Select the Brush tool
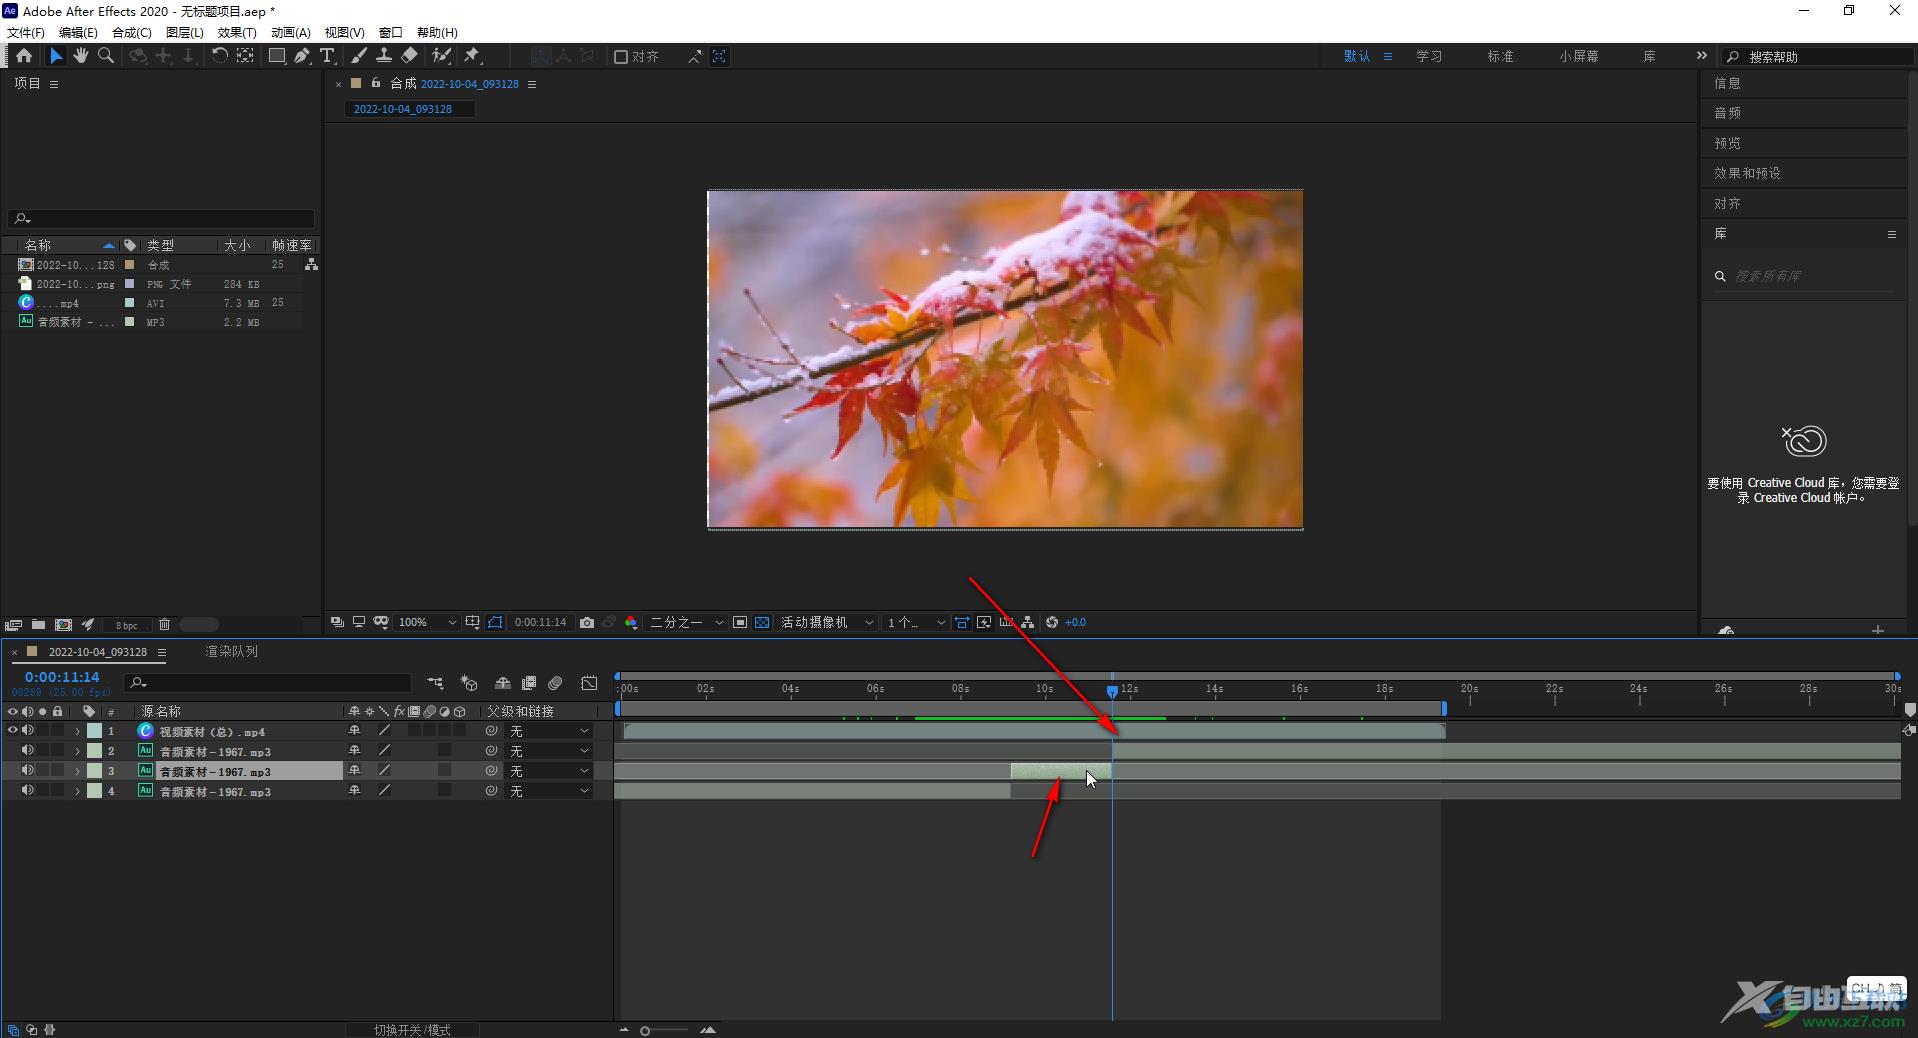 click(359, 56)
